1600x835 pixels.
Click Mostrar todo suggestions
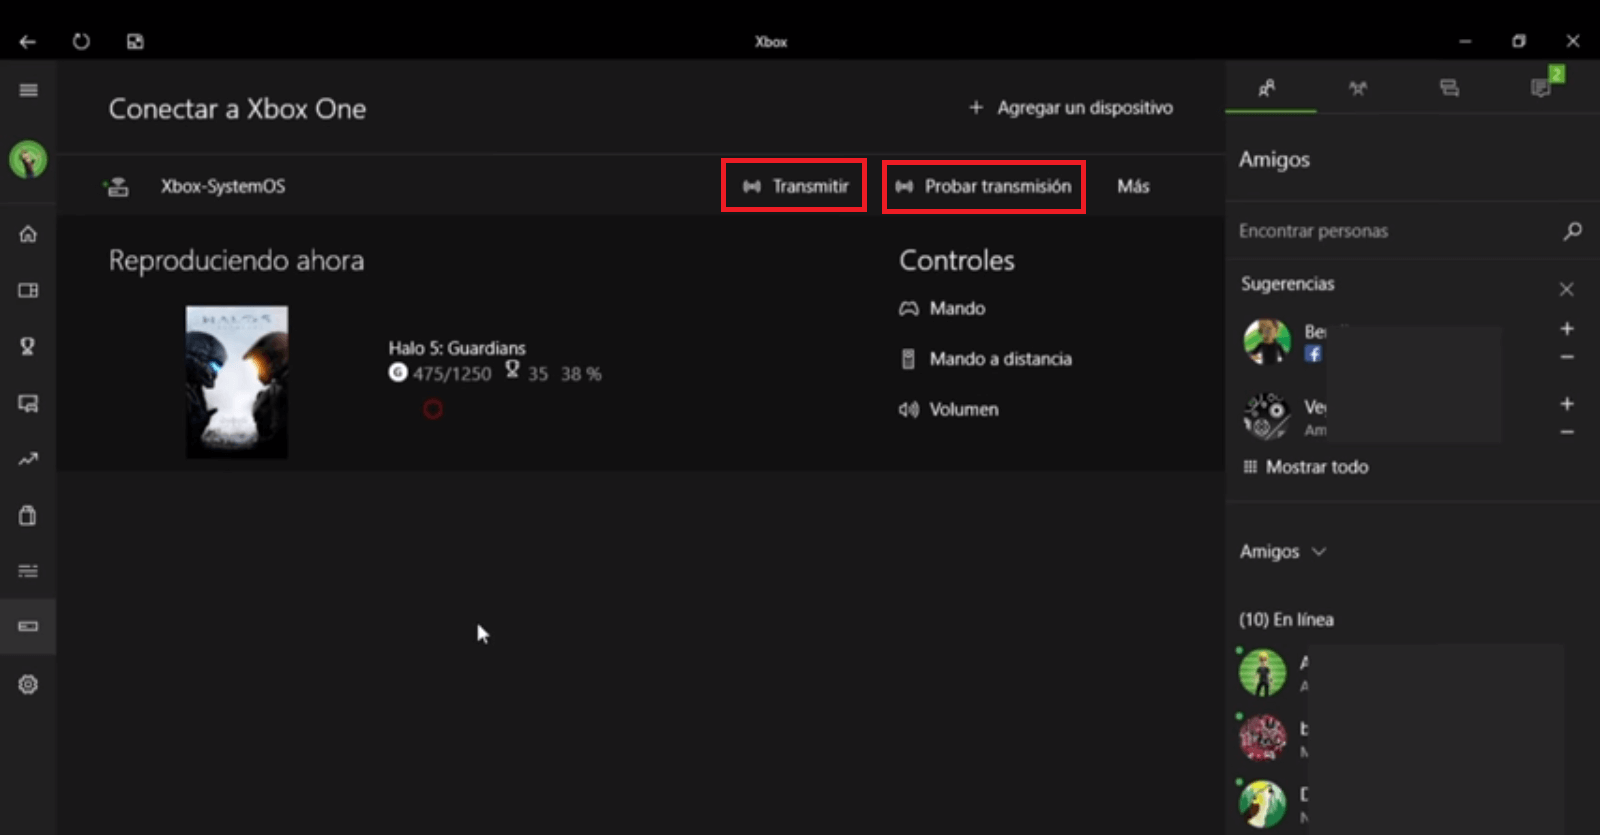pos(1306,467)
